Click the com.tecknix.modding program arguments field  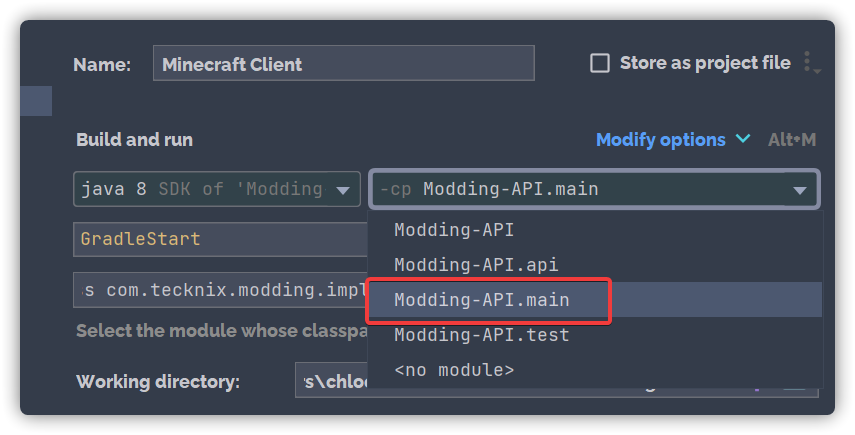coord(221,290)
